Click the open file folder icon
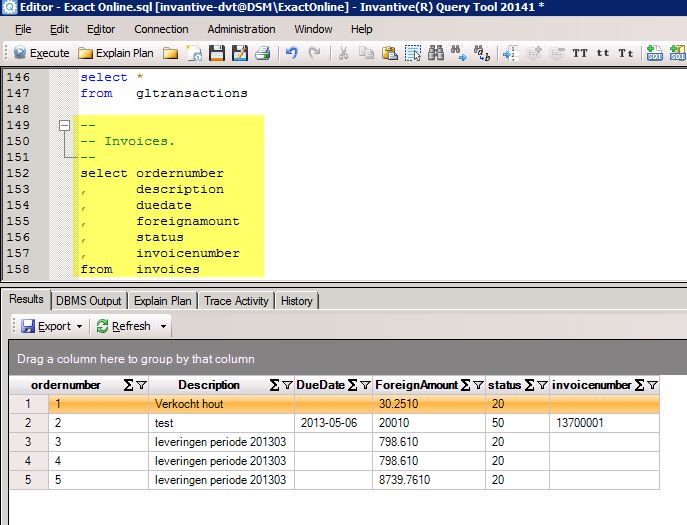This screenshot has height=525, width=687. pos(171,53)
